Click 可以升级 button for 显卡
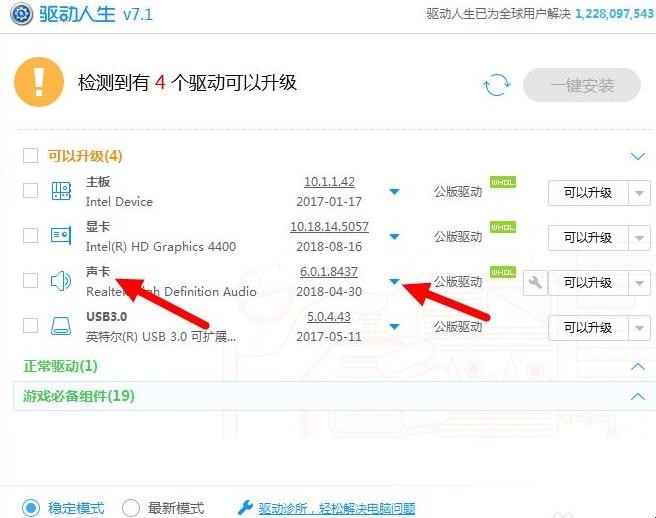The width and height of the screenshot is (656, 518). click(x=588, y=238)
